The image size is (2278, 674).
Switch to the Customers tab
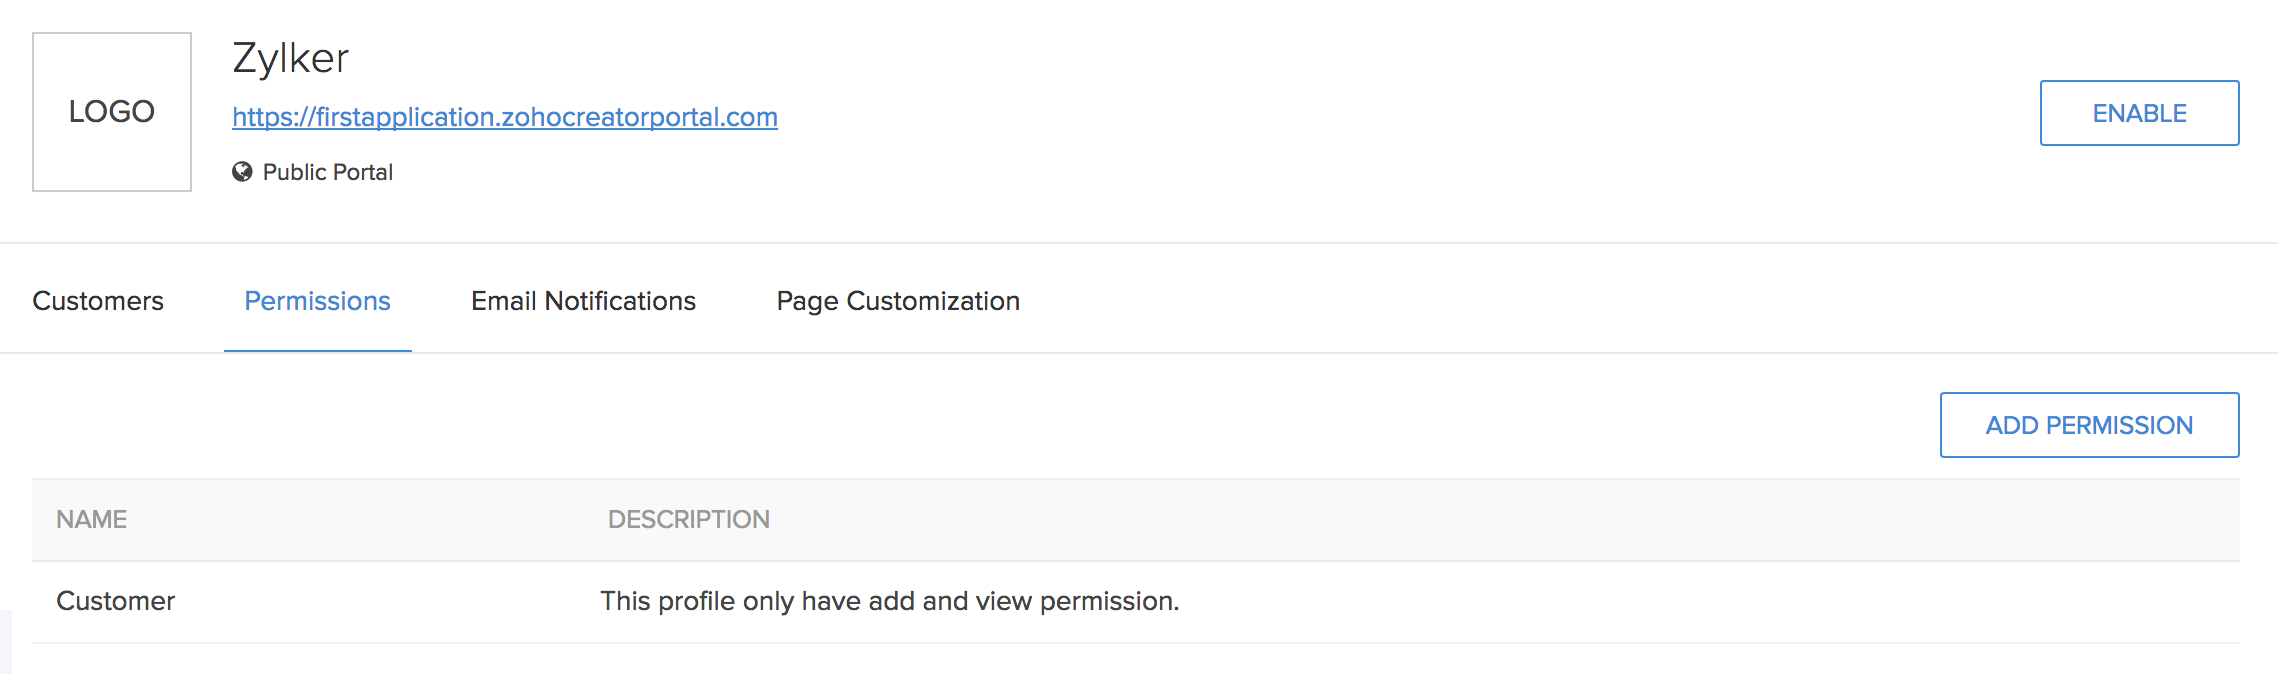(98, 301)
